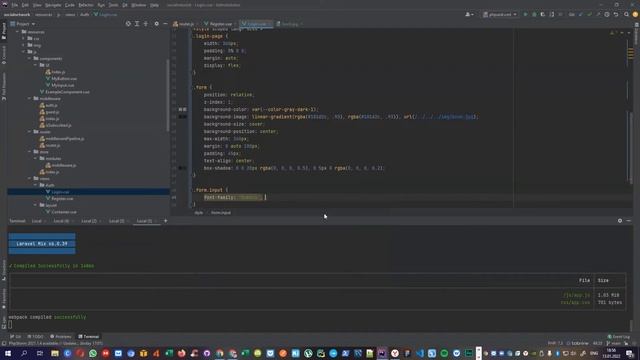Image resolution: width=640 pixels, height=360 pixels.
Task: Open Git tool window button
Action: 16,337
